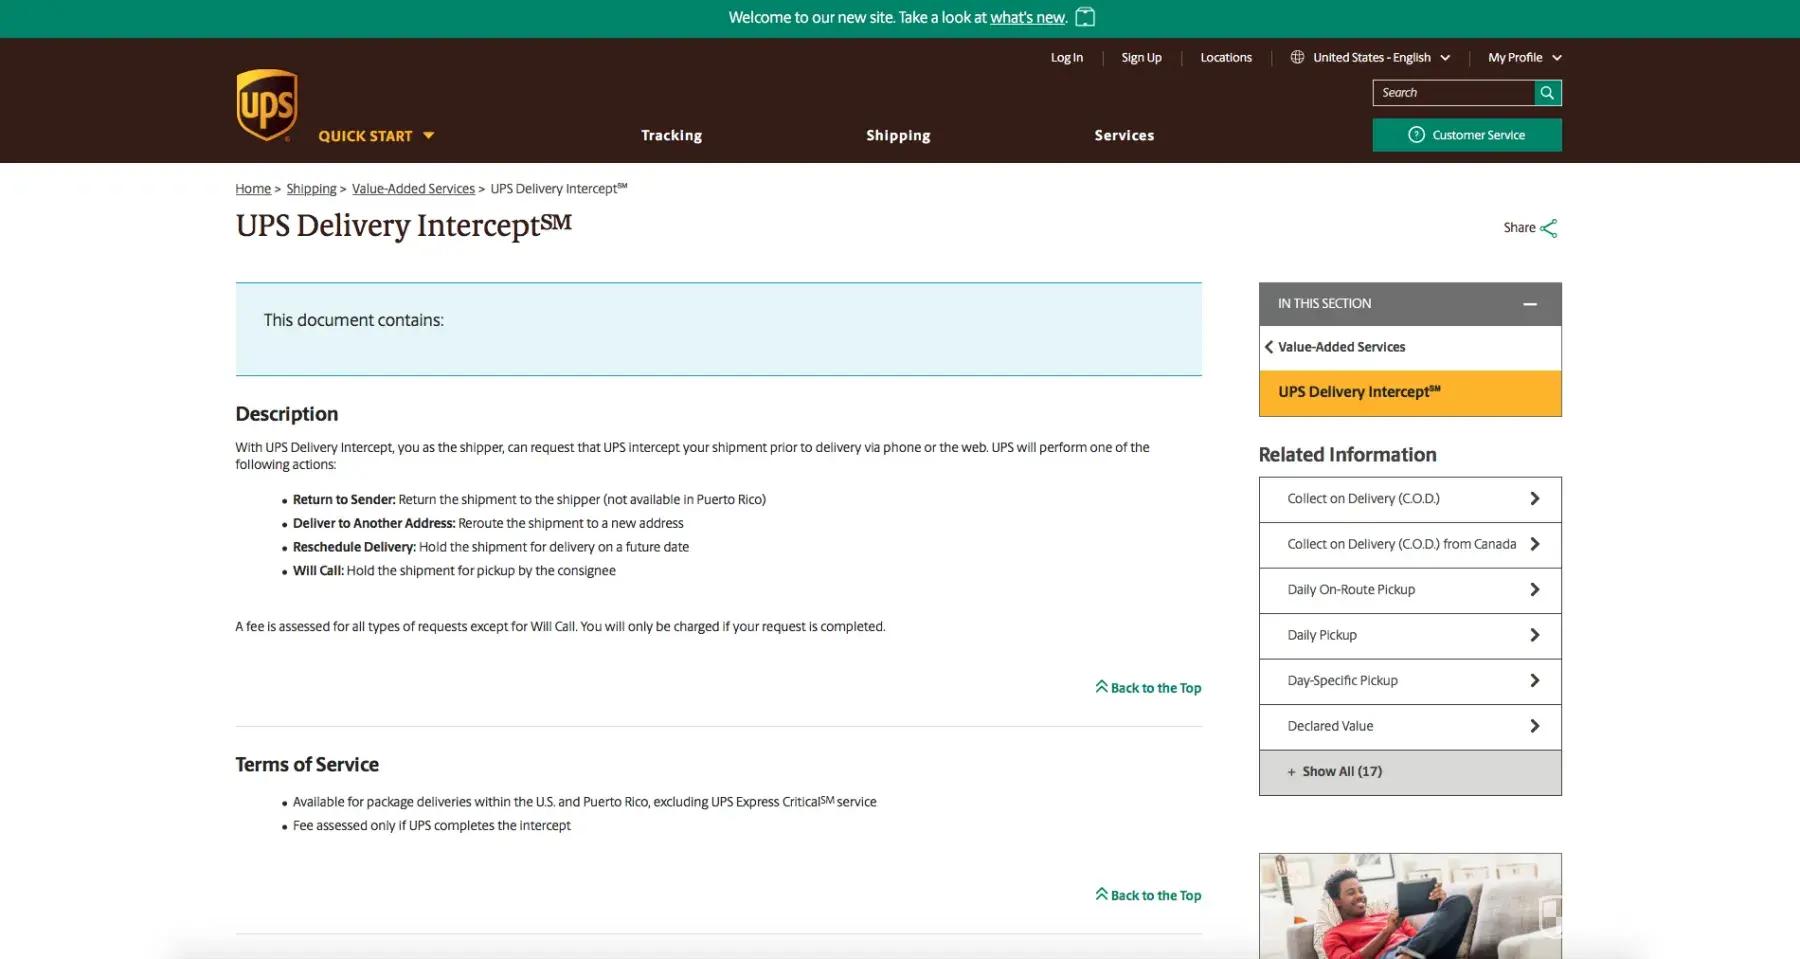The height and width of the screenshot is (959, 1800).
Task: Click the Declared Value arrow icon
Action: pos(1534,726)
